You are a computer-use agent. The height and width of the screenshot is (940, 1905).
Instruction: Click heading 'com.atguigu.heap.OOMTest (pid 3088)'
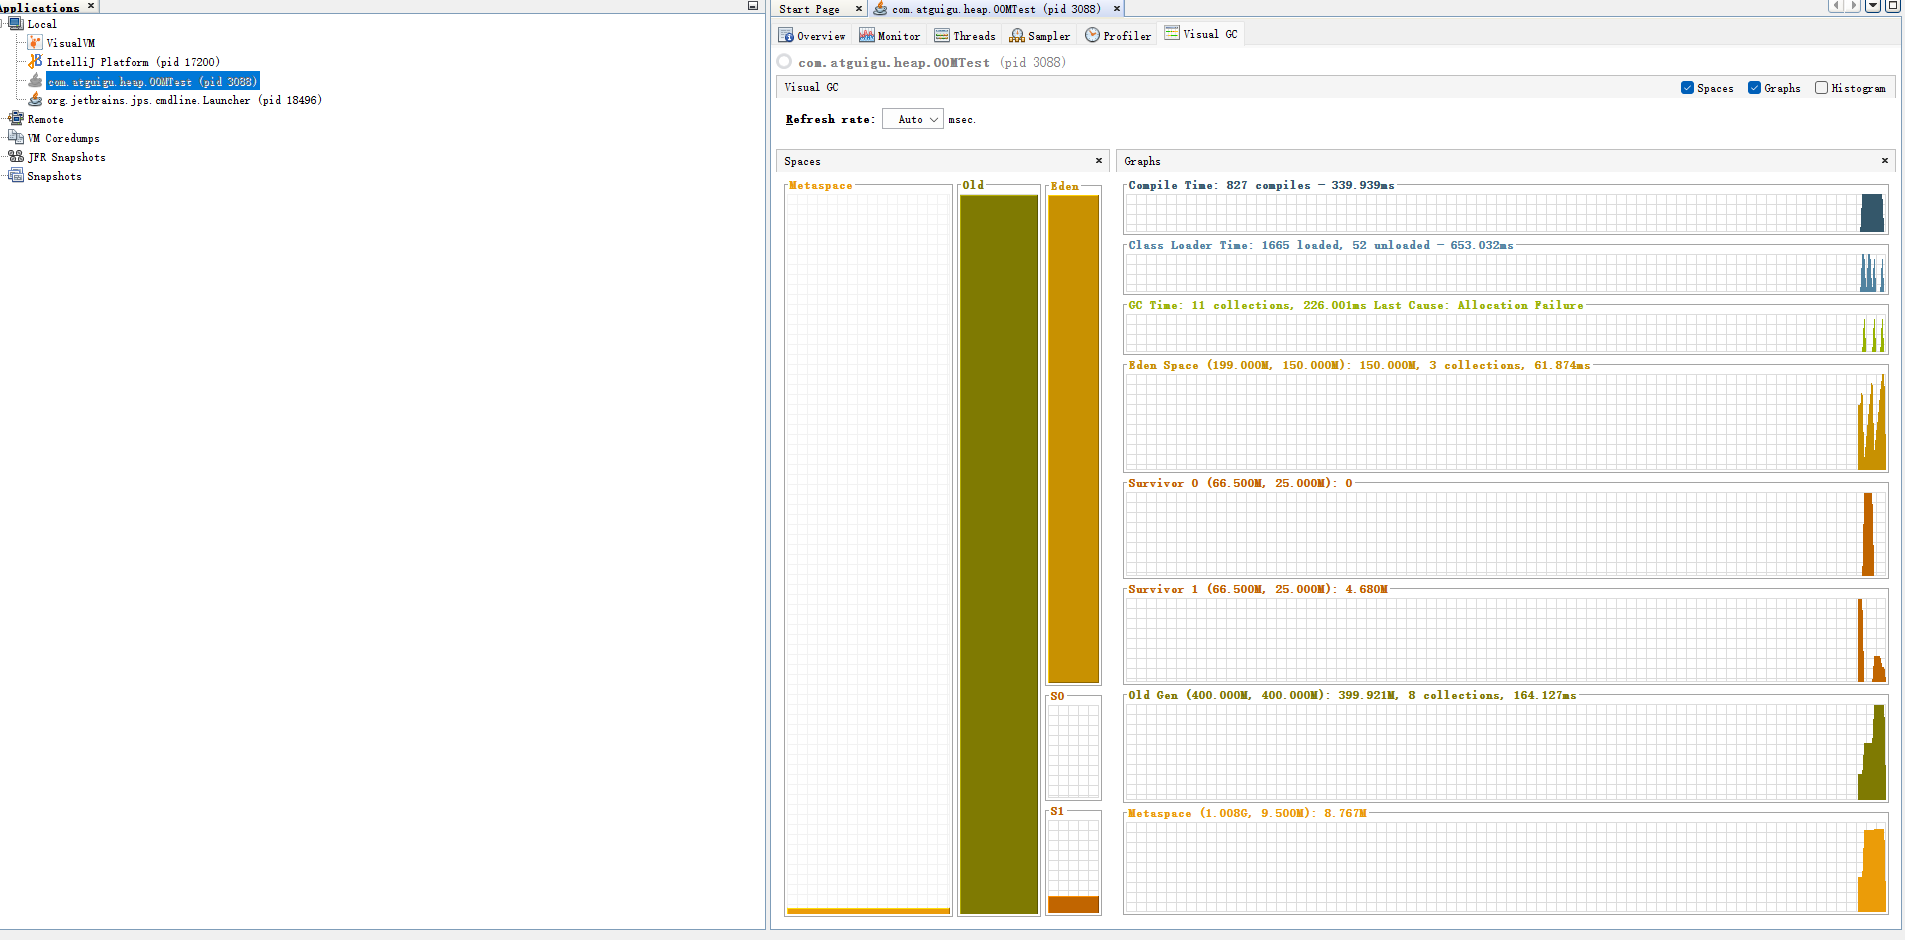[x=932, y=62]
